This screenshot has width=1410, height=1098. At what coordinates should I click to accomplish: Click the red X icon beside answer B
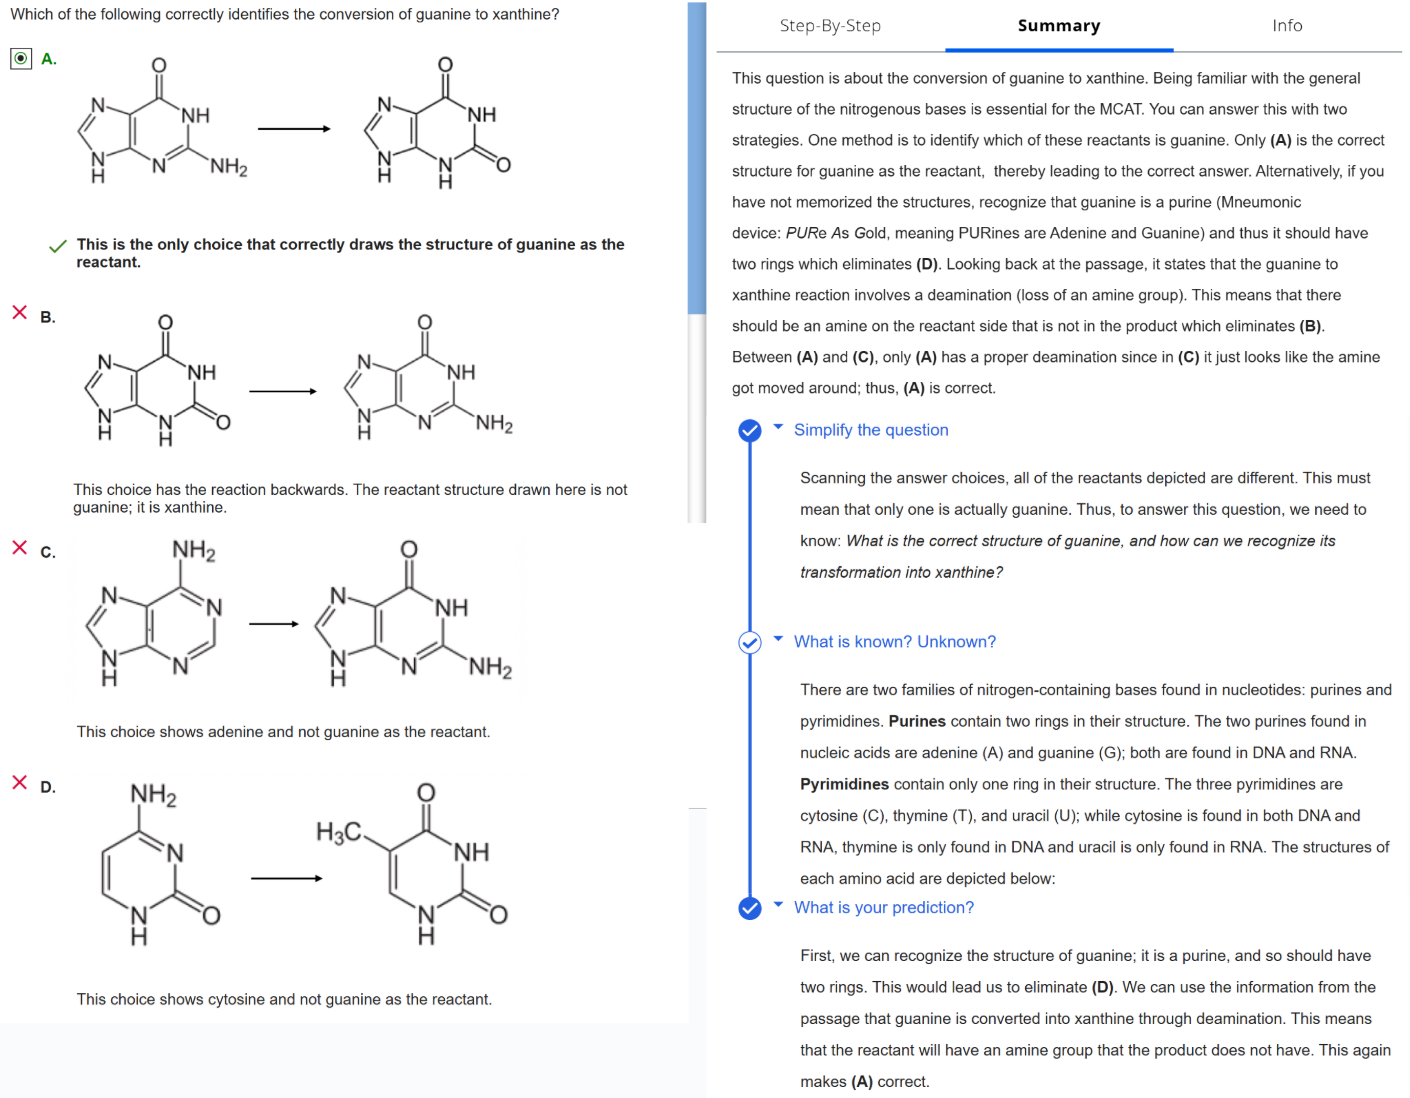pyautogui.click(x=20, y=313)
